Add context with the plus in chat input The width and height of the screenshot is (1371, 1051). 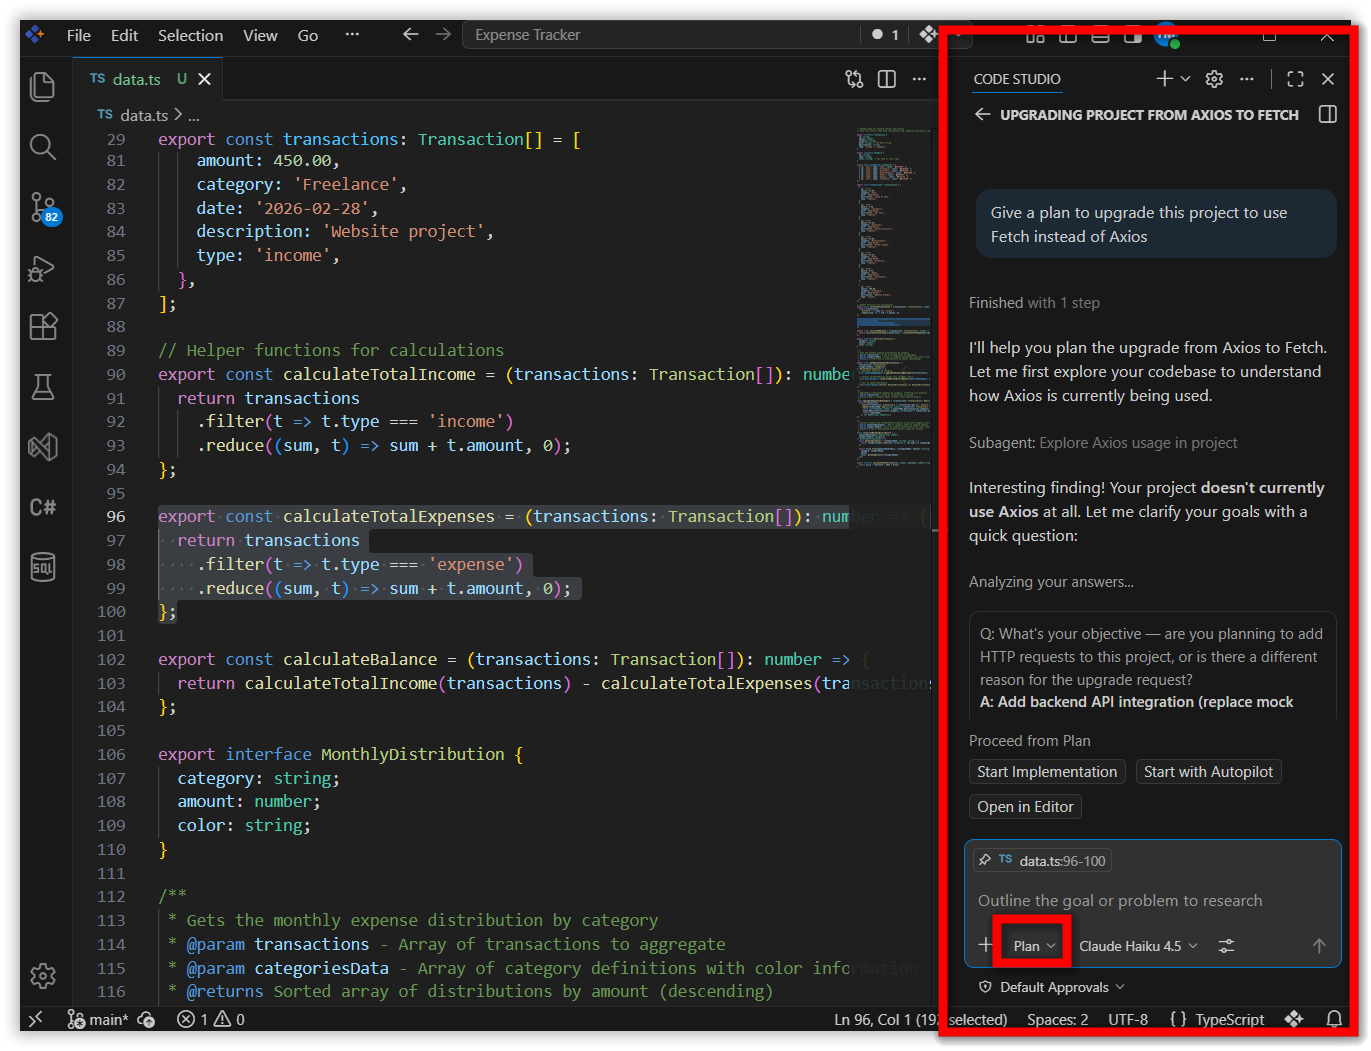(x=985, y=945)
